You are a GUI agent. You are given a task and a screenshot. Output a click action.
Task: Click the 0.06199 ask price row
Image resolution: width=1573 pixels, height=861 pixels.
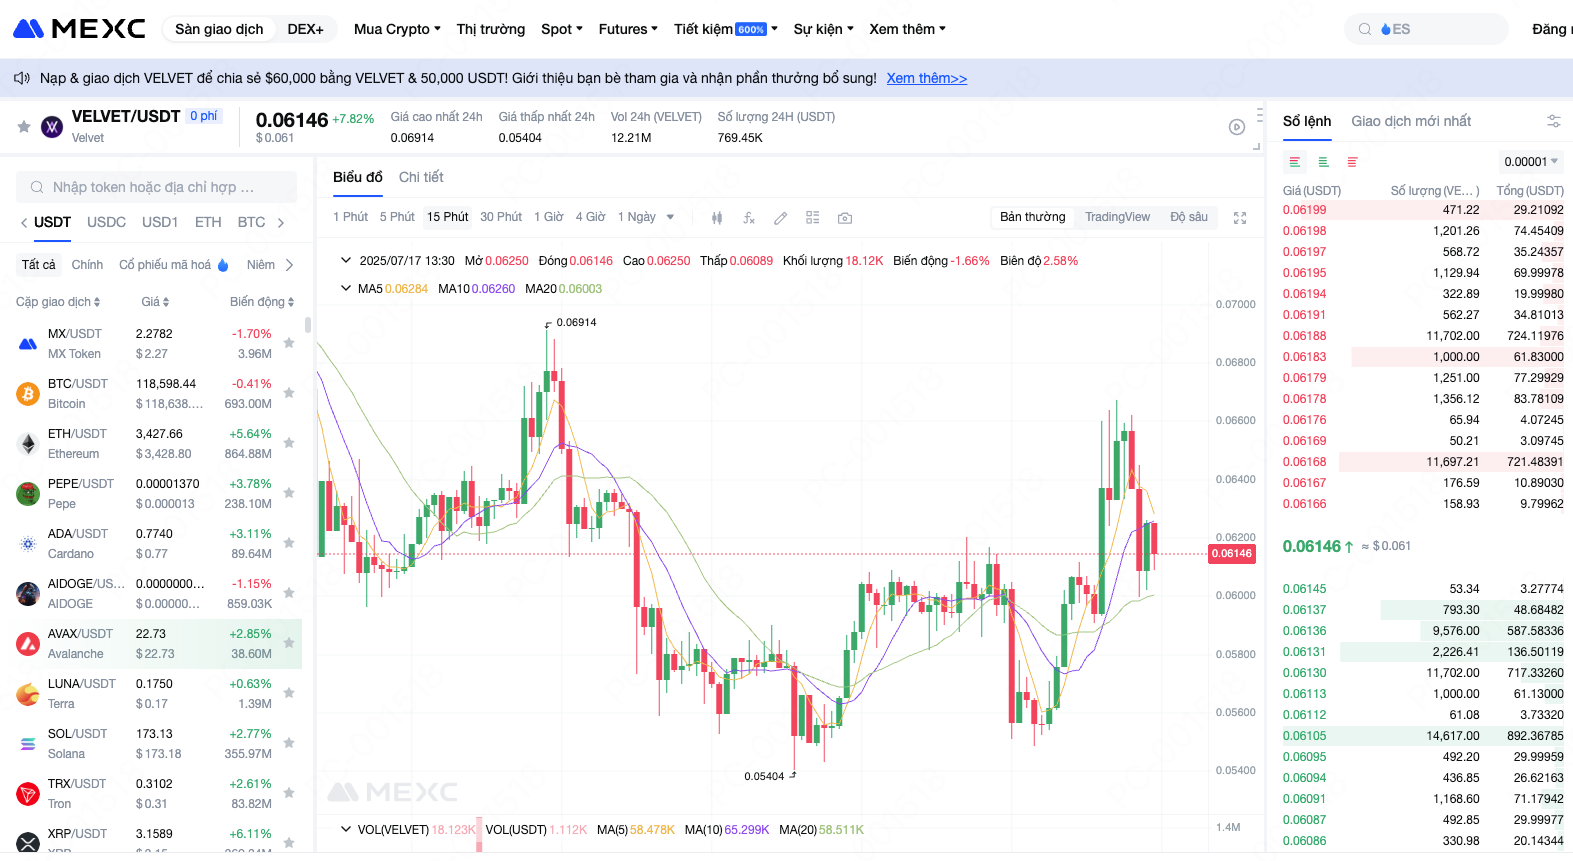coord(1423,210)
